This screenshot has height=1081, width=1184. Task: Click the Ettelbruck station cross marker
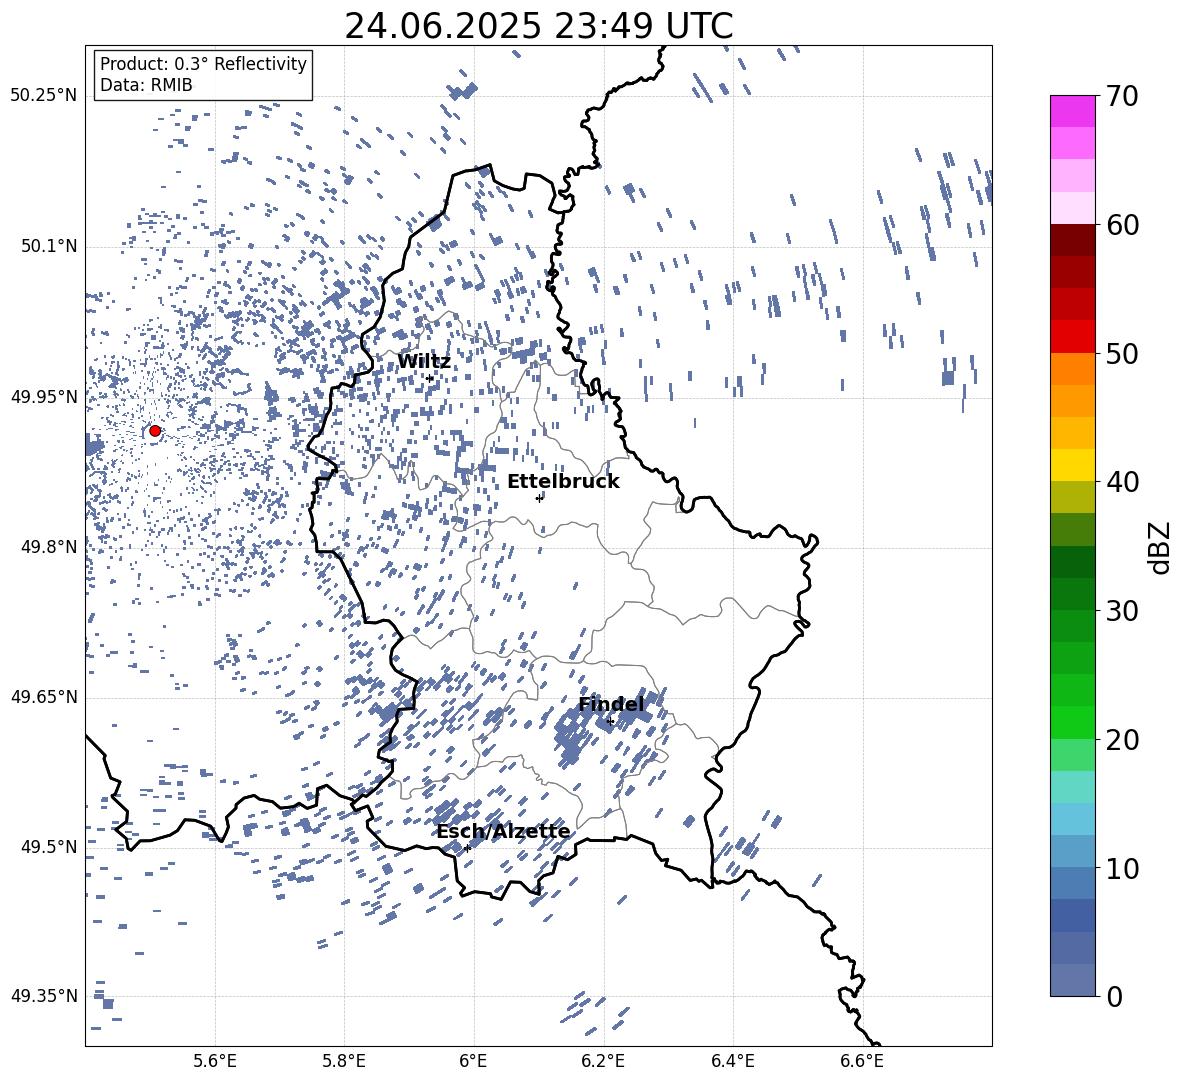click(x=539, y=498)
